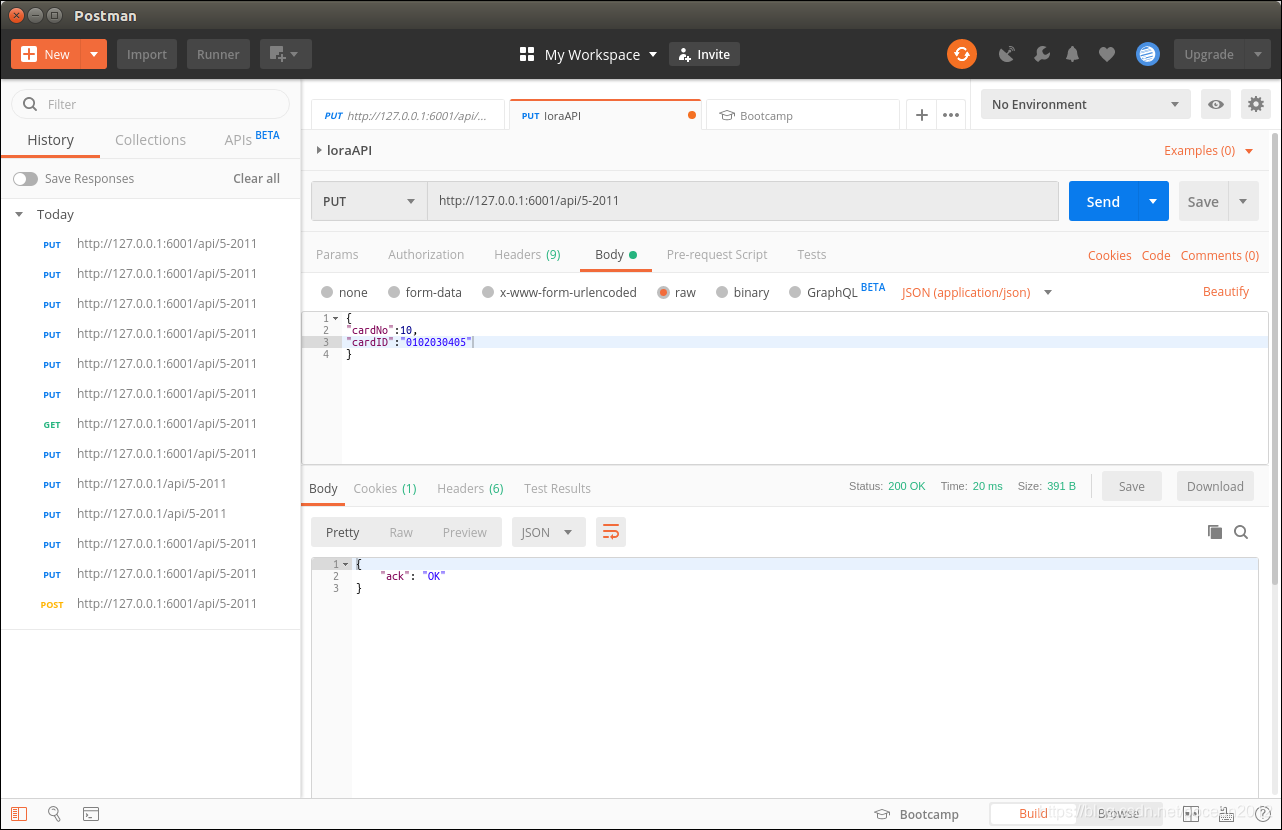This screenshot has height=830, width=1282.
Task: Open Postman Console icon in status bar
Action: click(90, 814)
